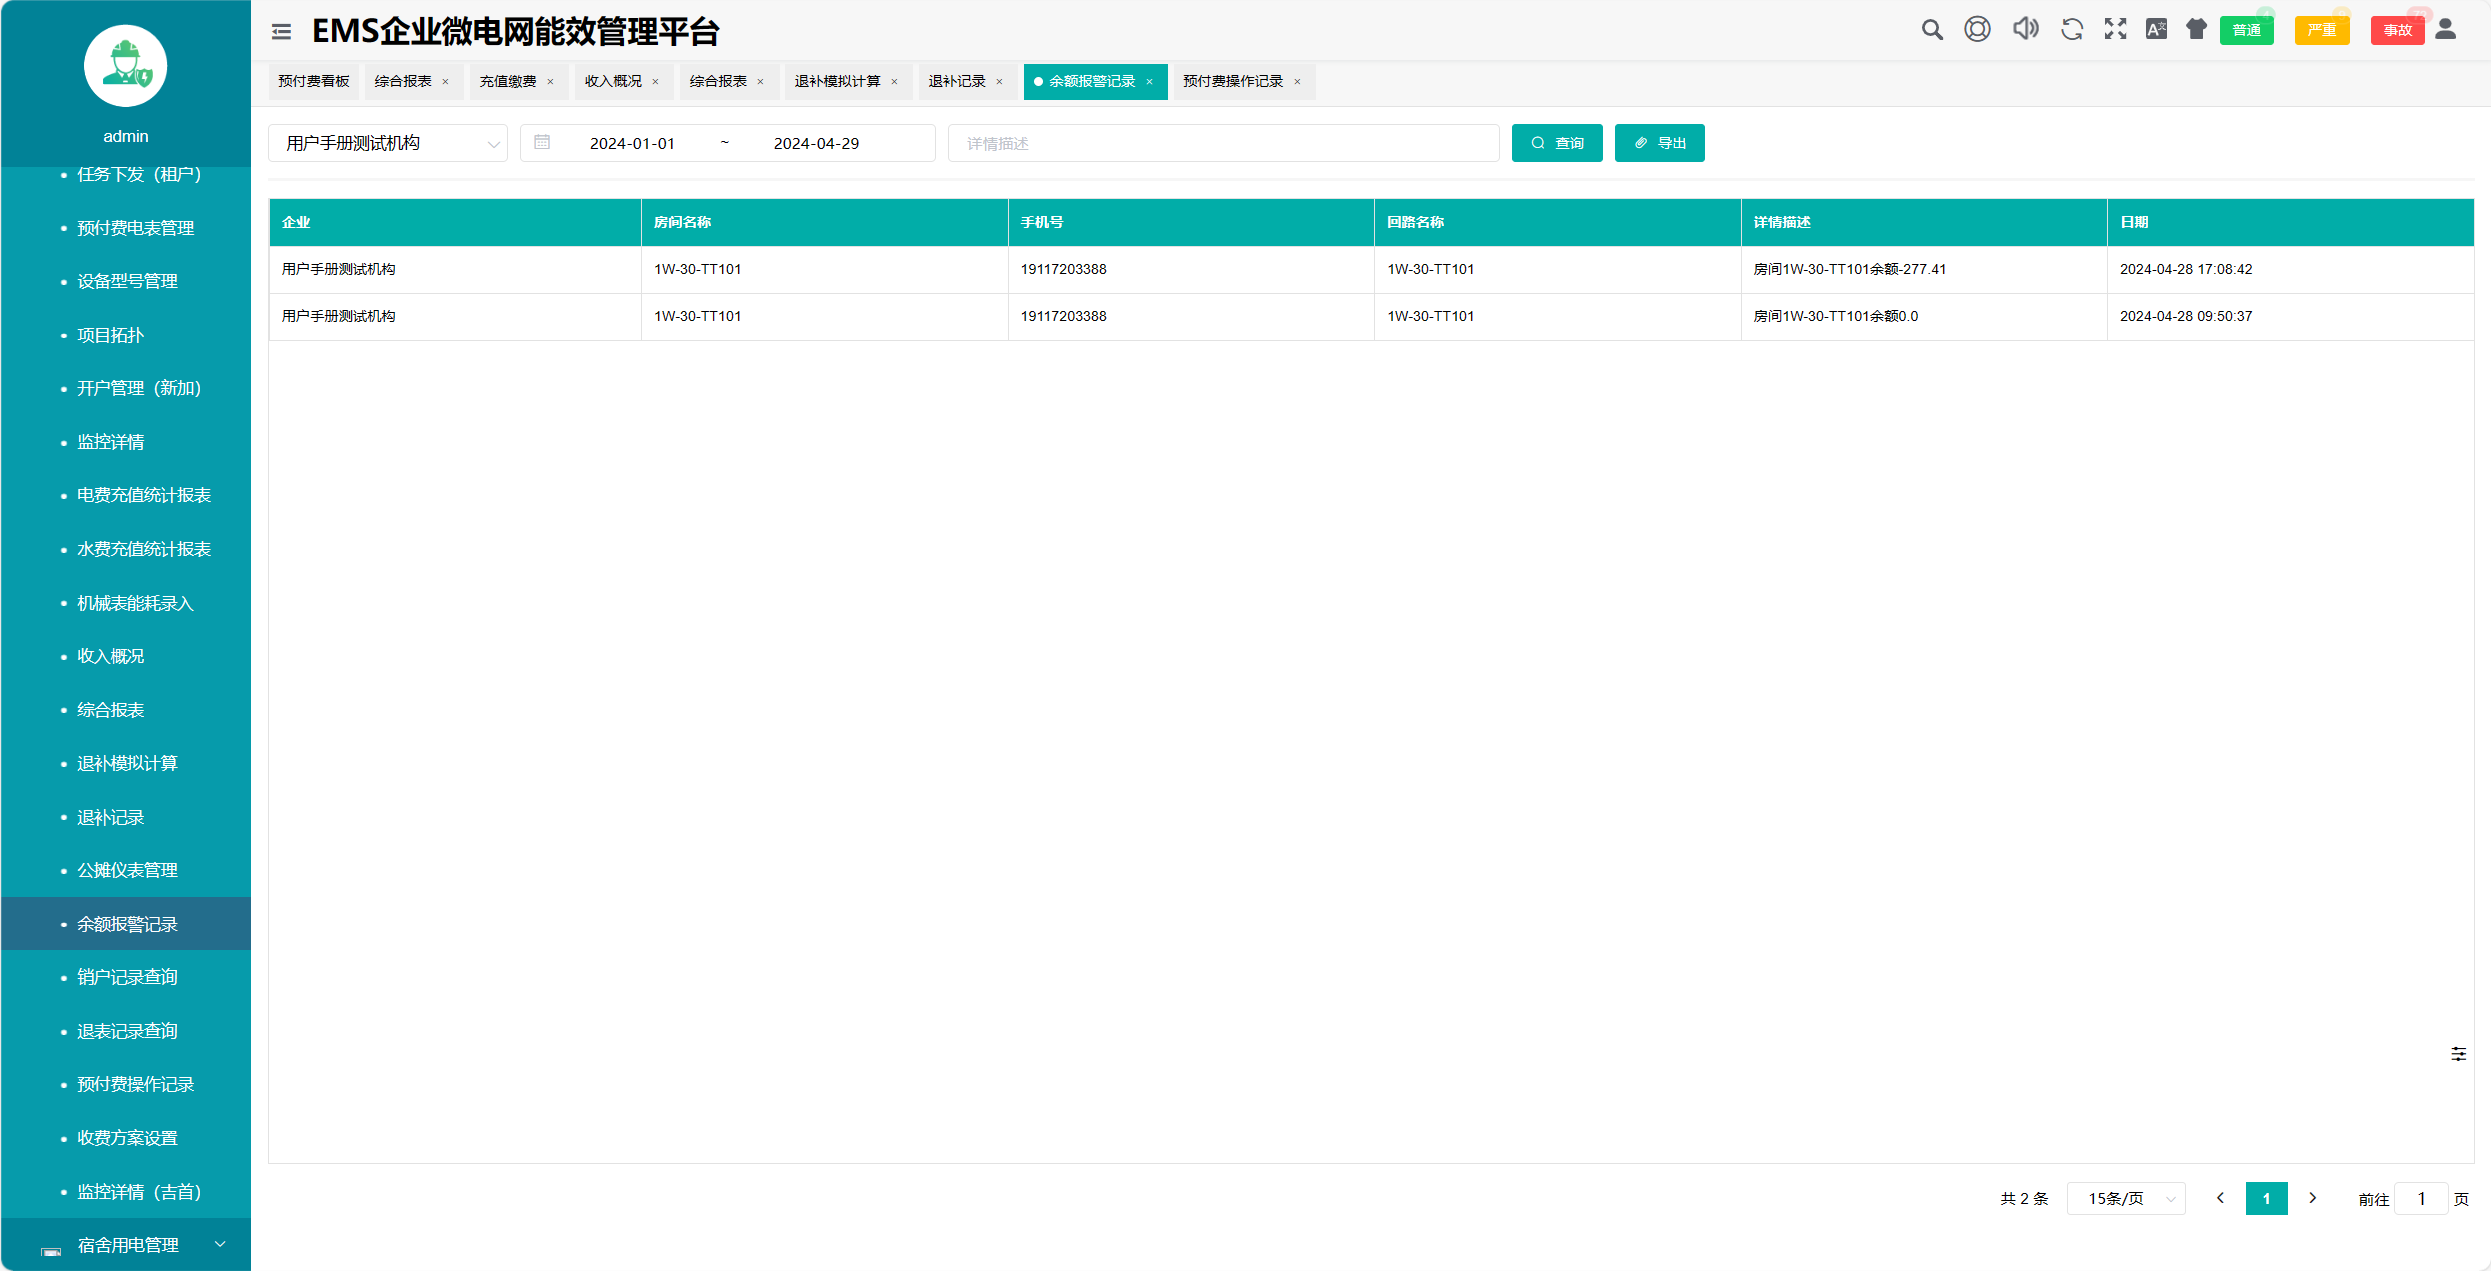
Task: Open the 用户手册测试机构 organization dropdown
Action: pyautogui.click(x=388, y=143)
